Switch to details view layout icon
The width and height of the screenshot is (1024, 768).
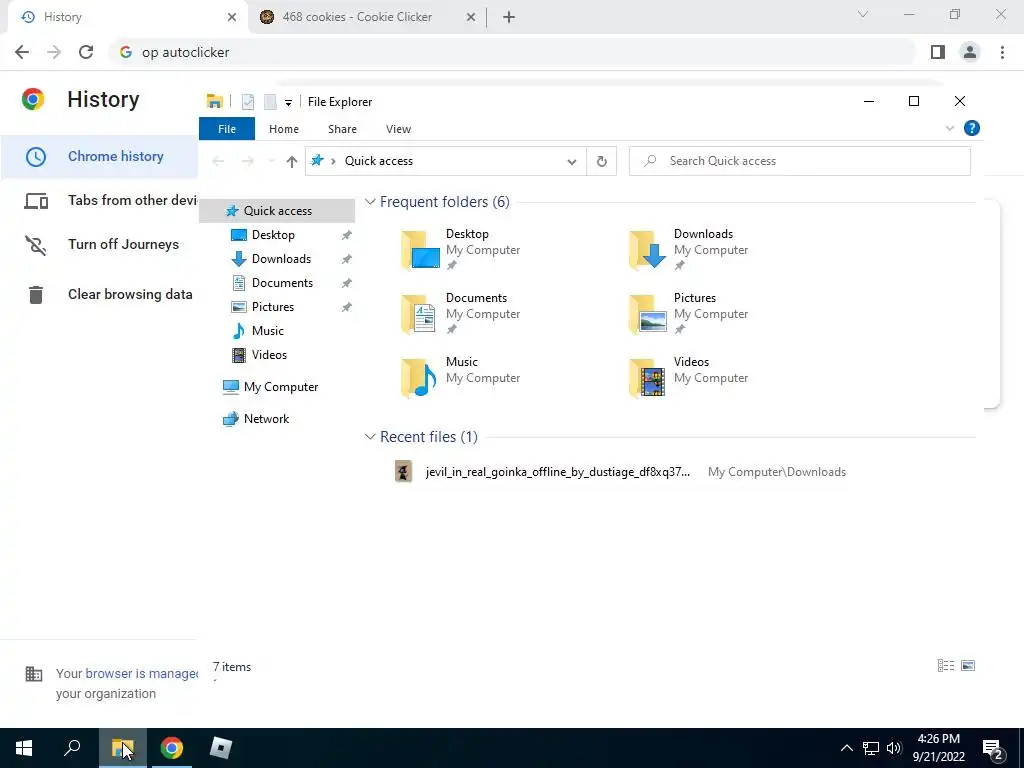click(x=946, y=665)
